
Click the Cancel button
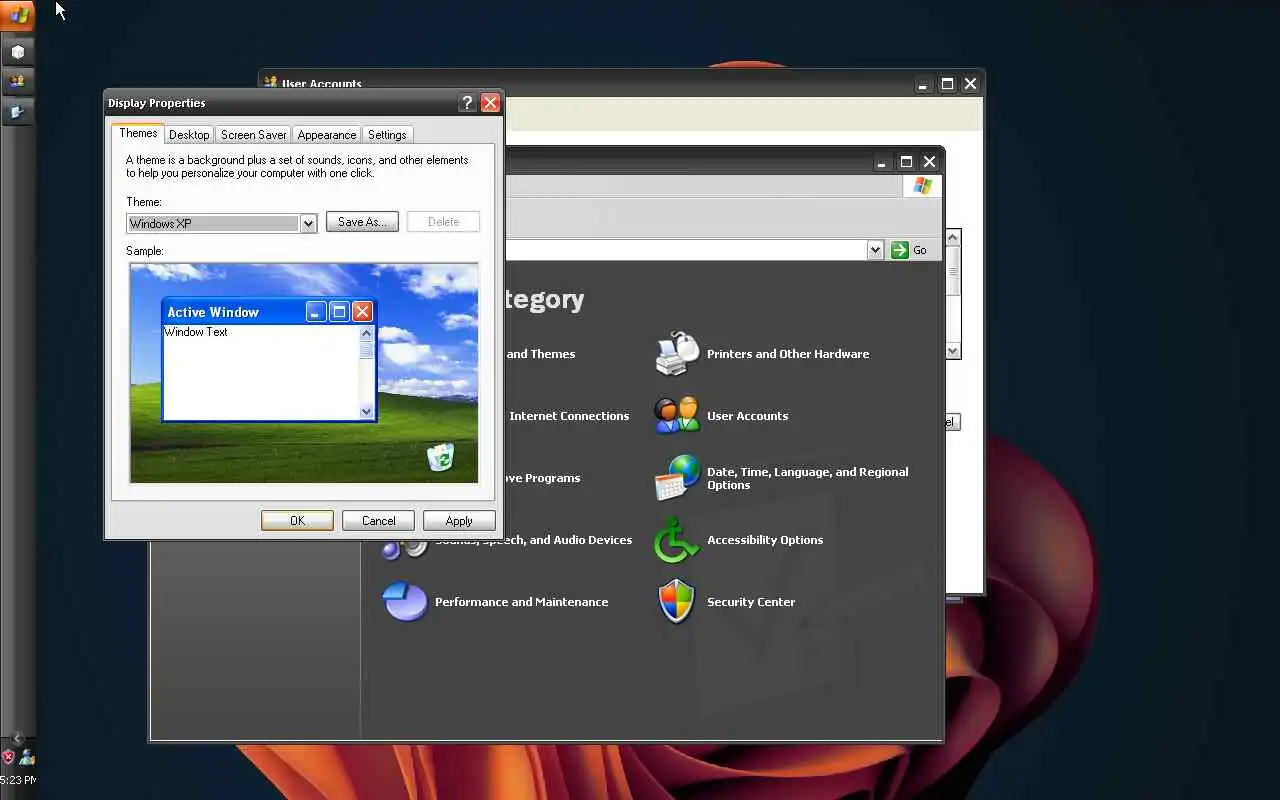[378, 521]
